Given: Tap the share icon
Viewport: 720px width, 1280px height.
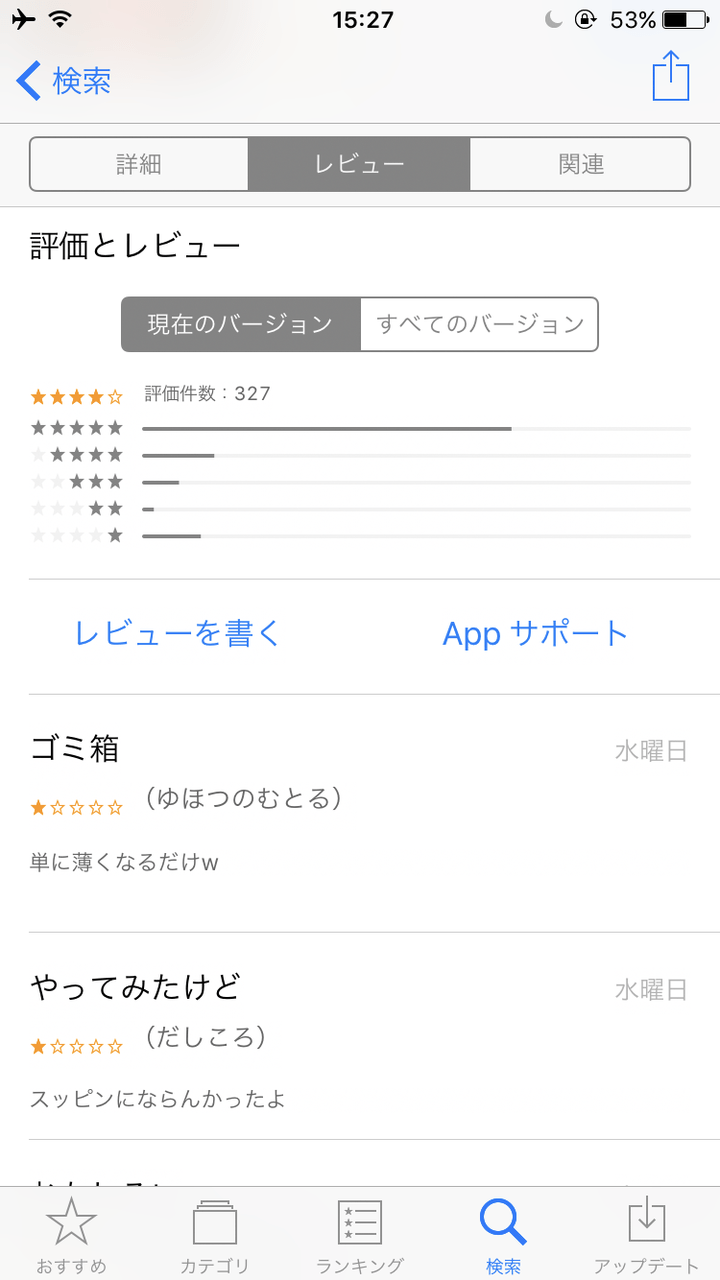Looking at the screenshot, I should 671,75.
